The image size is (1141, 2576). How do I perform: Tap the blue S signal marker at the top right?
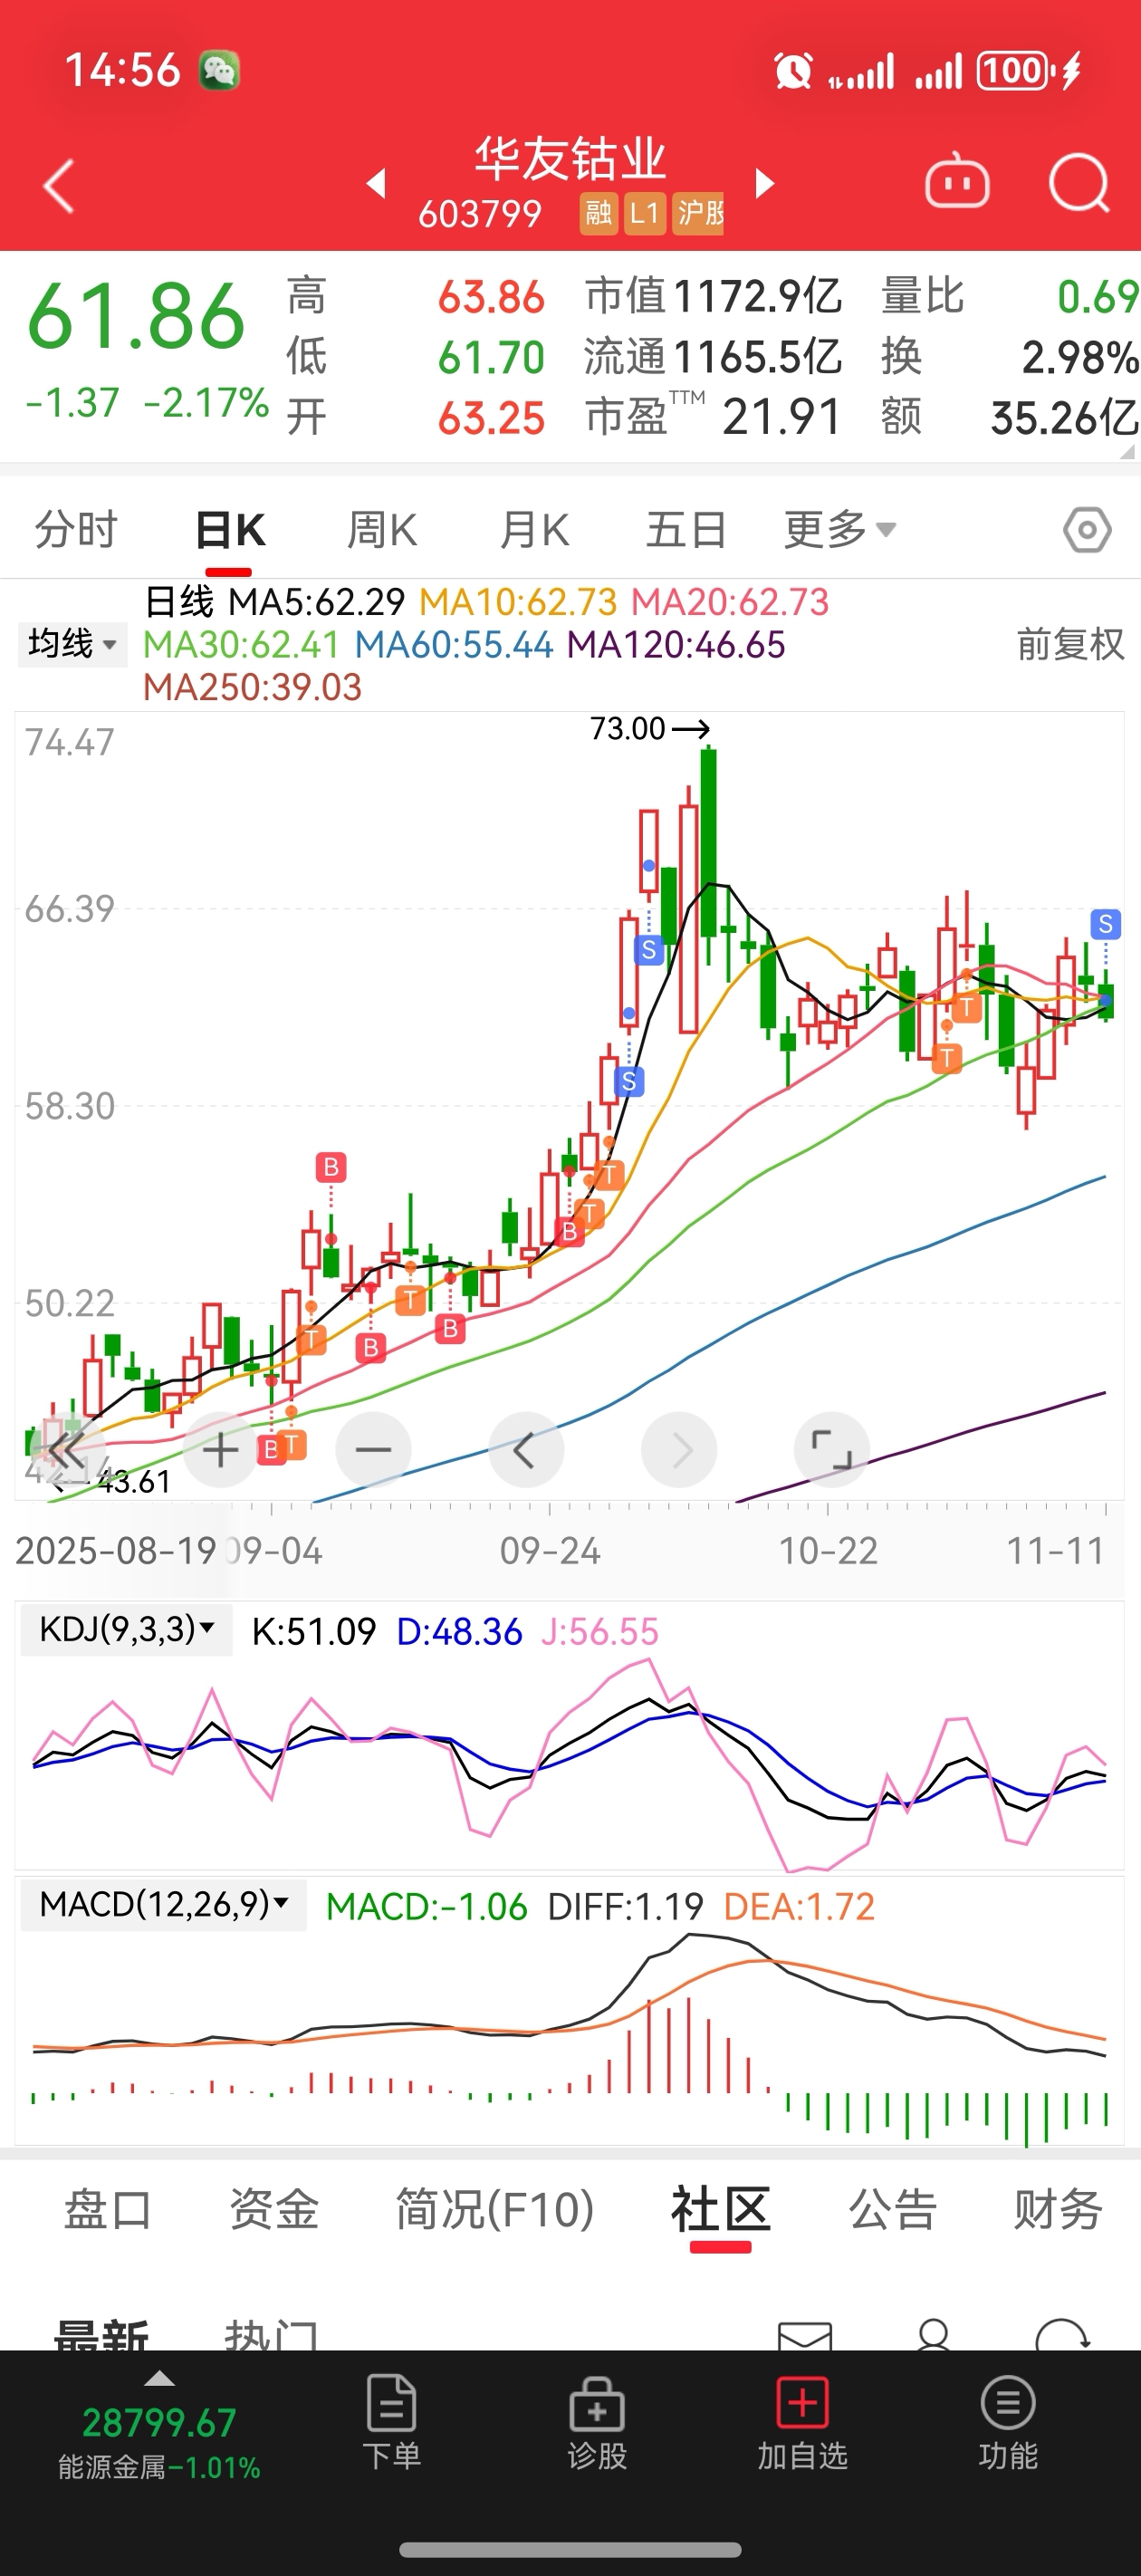click(x=1105, y=923)
